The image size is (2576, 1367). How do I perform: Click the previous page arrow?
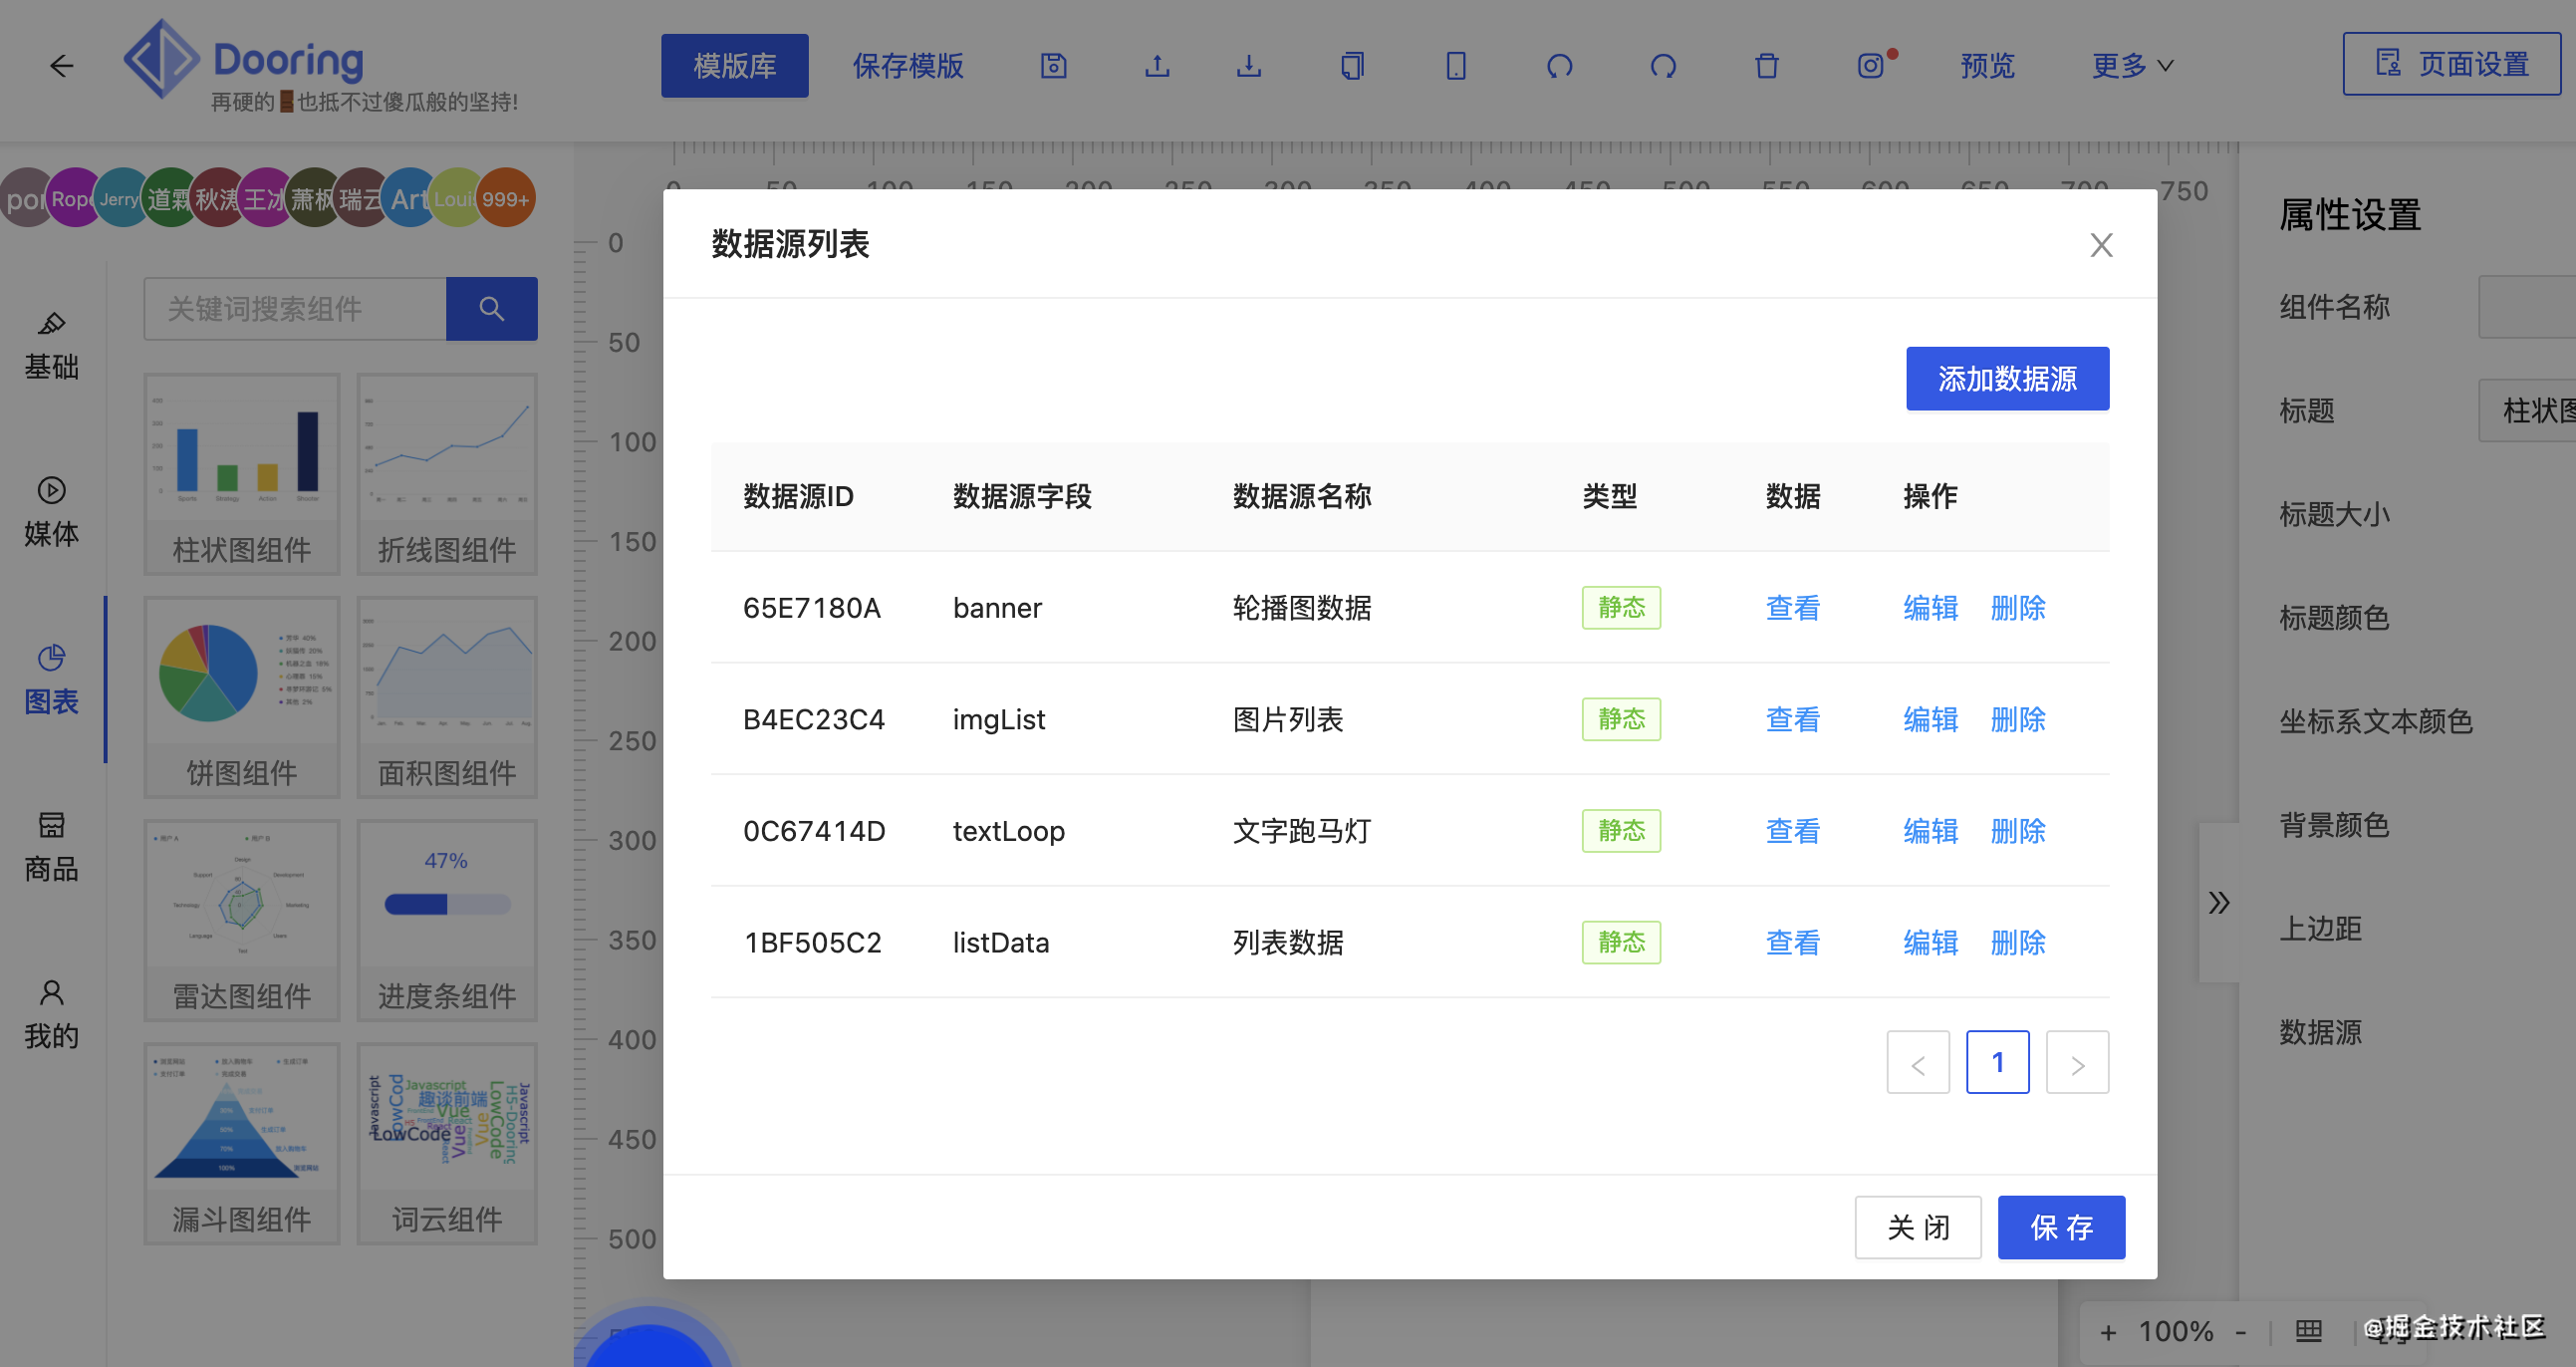coord(1918,1062)
